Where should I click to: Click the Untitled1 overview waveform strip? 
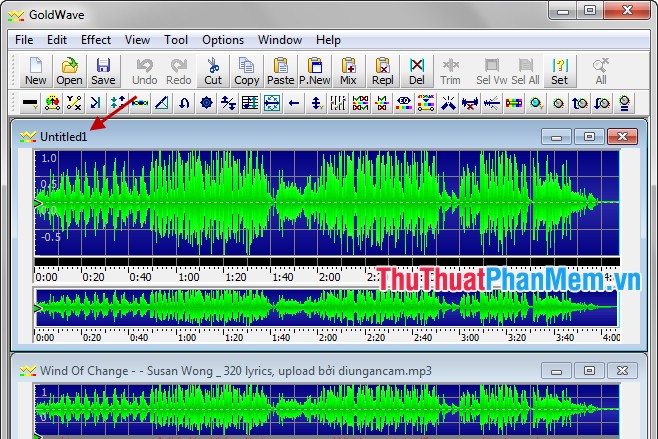coord(320,308)
